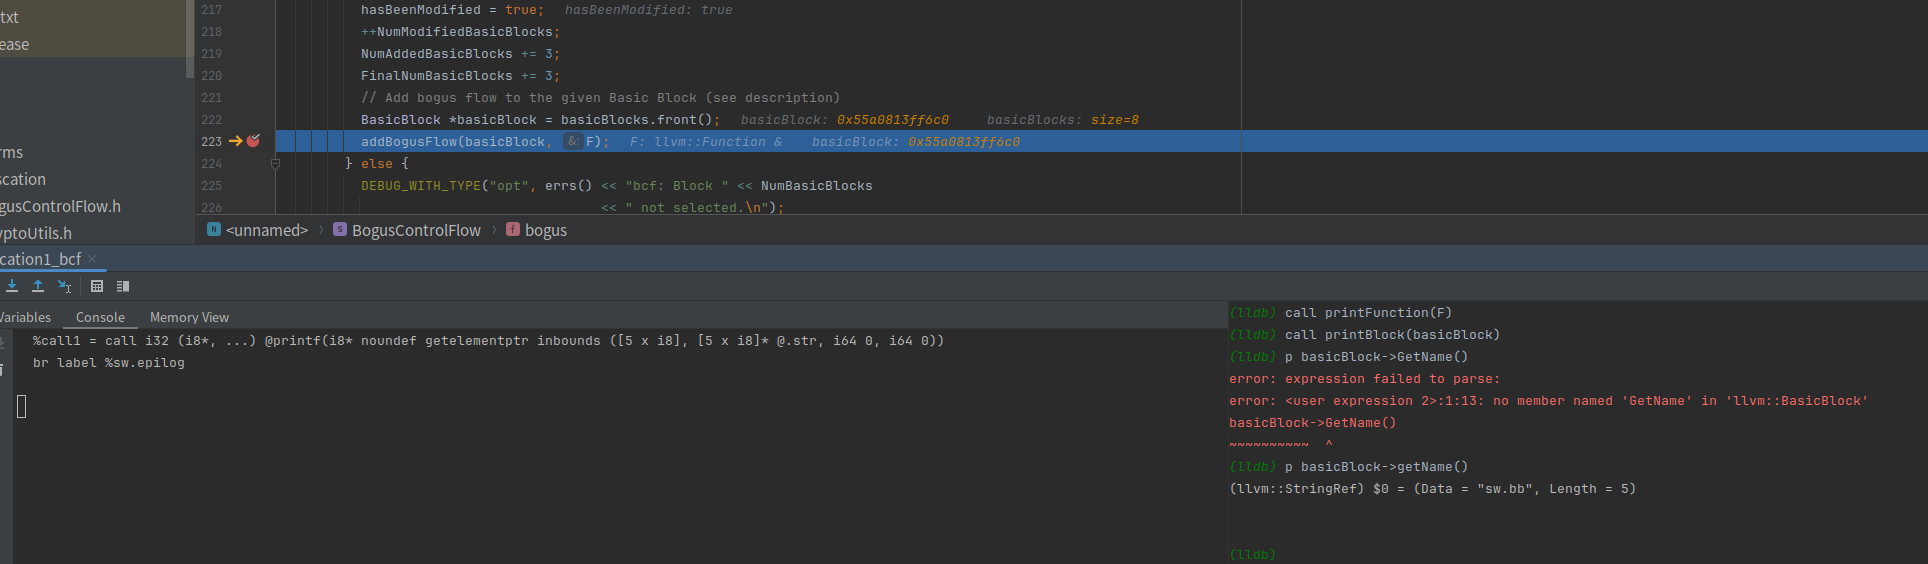Select the Console tab
1928x564 pixels.
[x=100, y=317]
